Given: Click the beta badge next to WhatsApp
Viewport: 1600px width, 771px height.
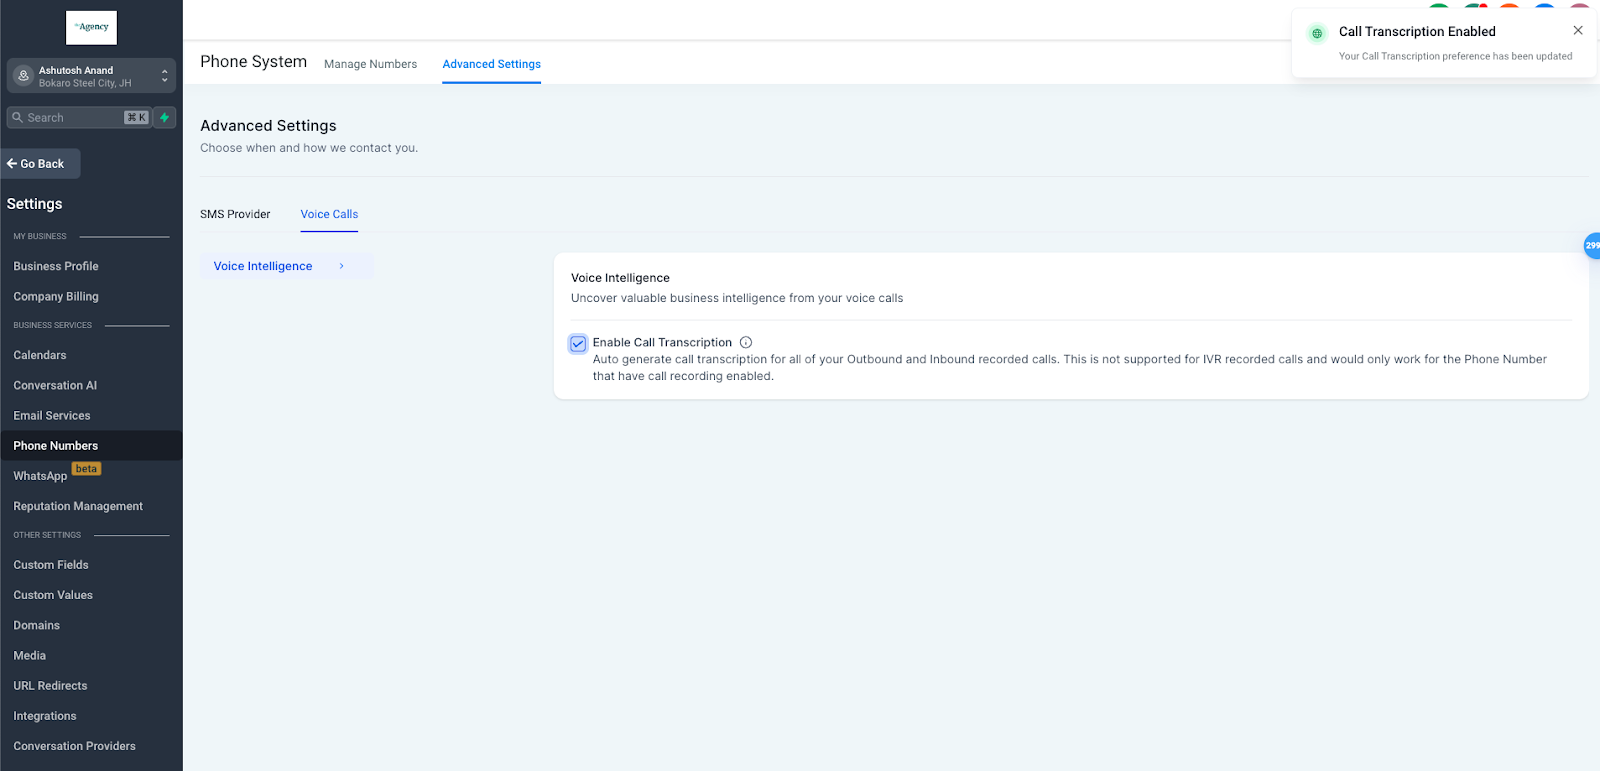Looking at the screenshot, I should (x=87, y=469).
